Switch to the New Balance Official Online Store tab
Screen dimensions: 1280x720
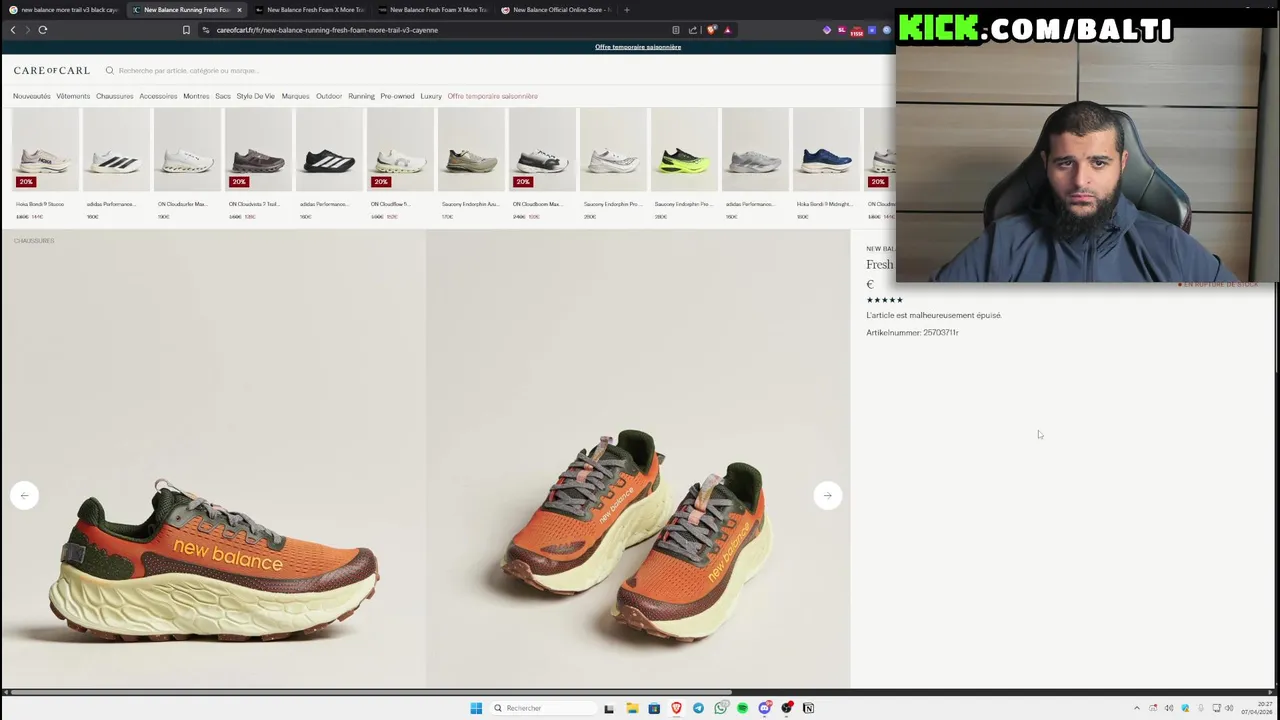pos(558,10)
